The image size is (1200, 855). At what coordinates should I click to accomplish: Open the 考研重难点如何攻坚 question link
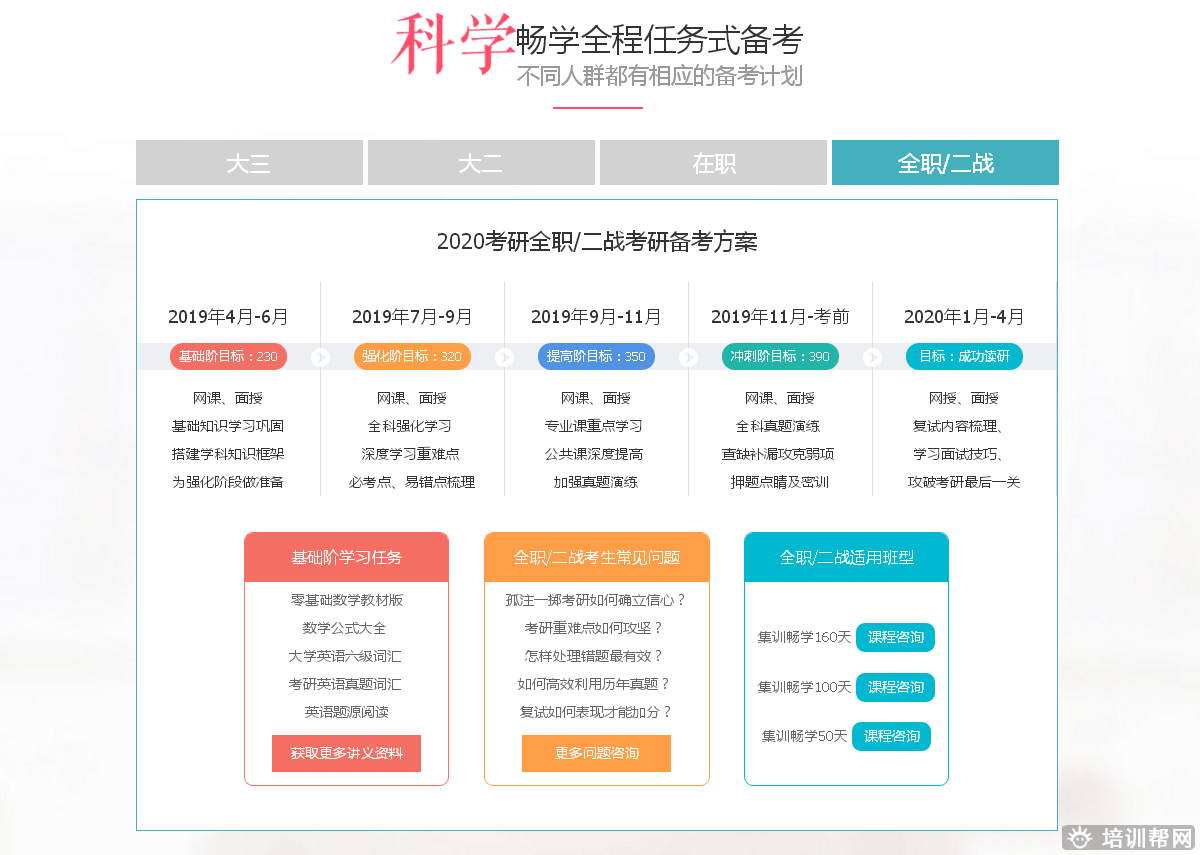click(594, 628)
